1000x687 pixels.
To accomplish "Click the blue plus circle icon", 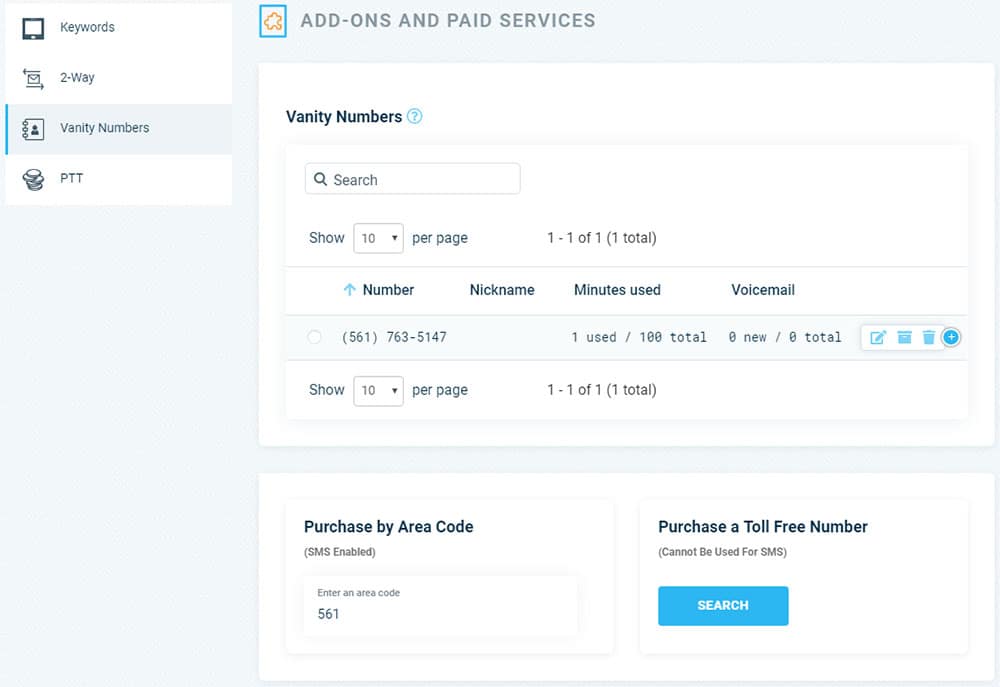I will [x=951, y=337].
